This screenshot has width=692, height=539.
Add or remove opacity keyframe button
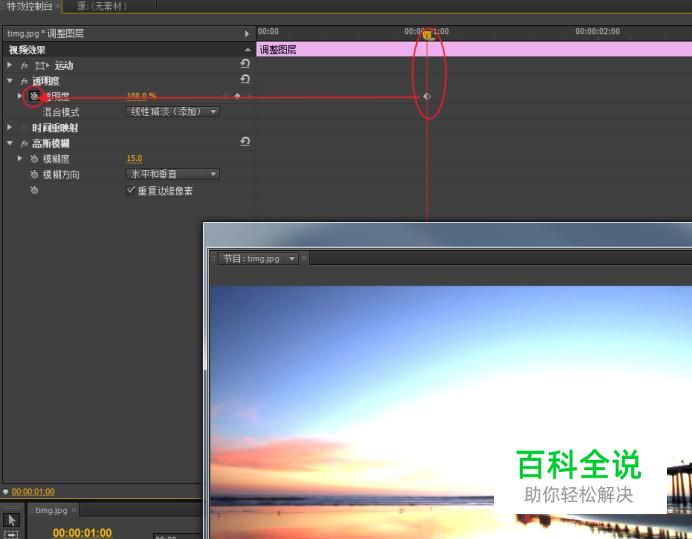[x=237, y=96]
